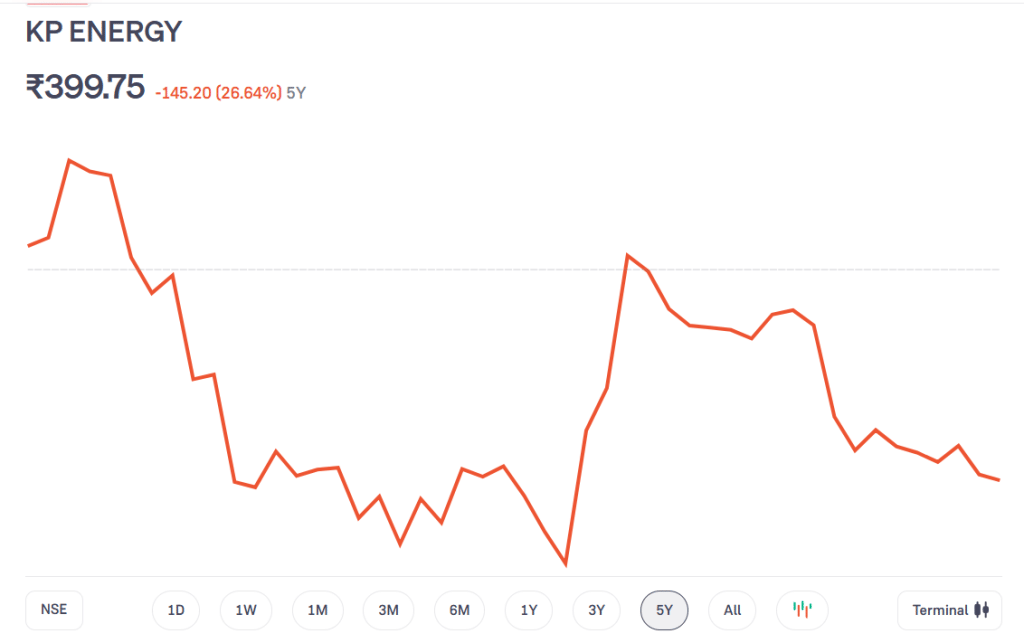View All-time price range
The height and width of the screenshot is (643, 1024).
(732, 610)
